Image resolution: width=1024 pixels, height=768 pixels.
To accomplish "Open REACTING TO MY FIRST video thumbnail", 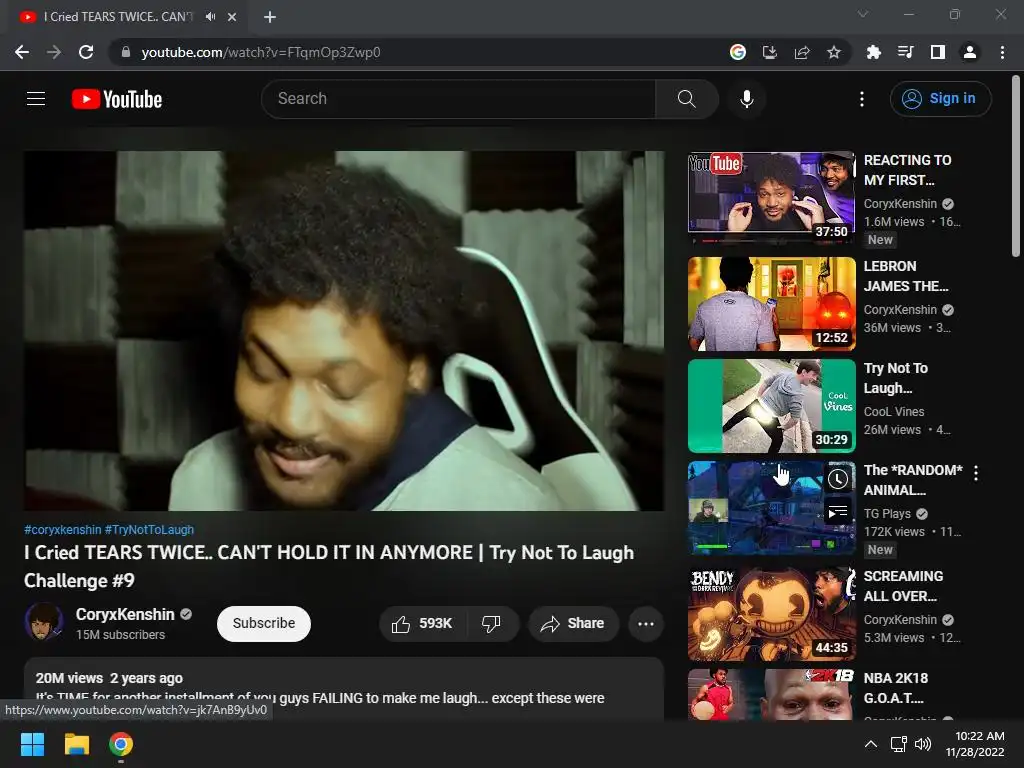I will [771, 197].
